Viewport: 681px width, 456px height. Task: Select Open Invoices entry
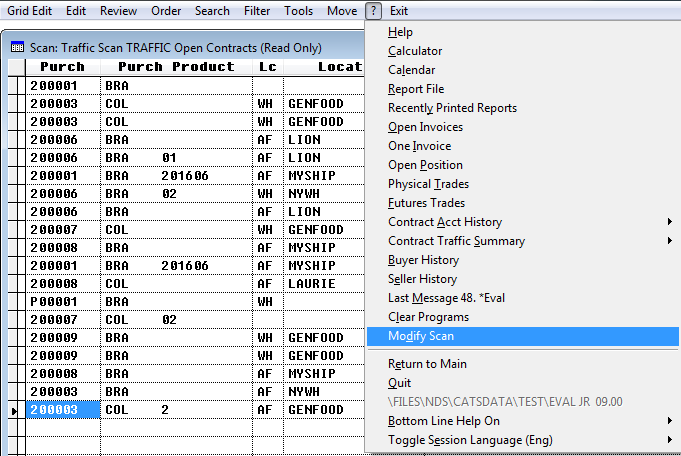pyautogui.click(x=425, y=127)
